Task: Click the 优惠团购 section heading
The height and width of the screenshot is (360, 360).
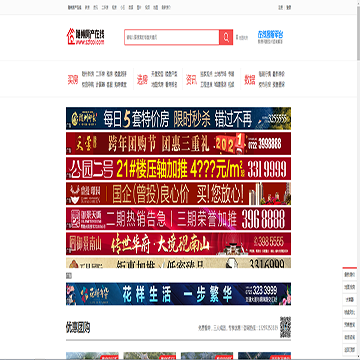Action: coord(78,328)
